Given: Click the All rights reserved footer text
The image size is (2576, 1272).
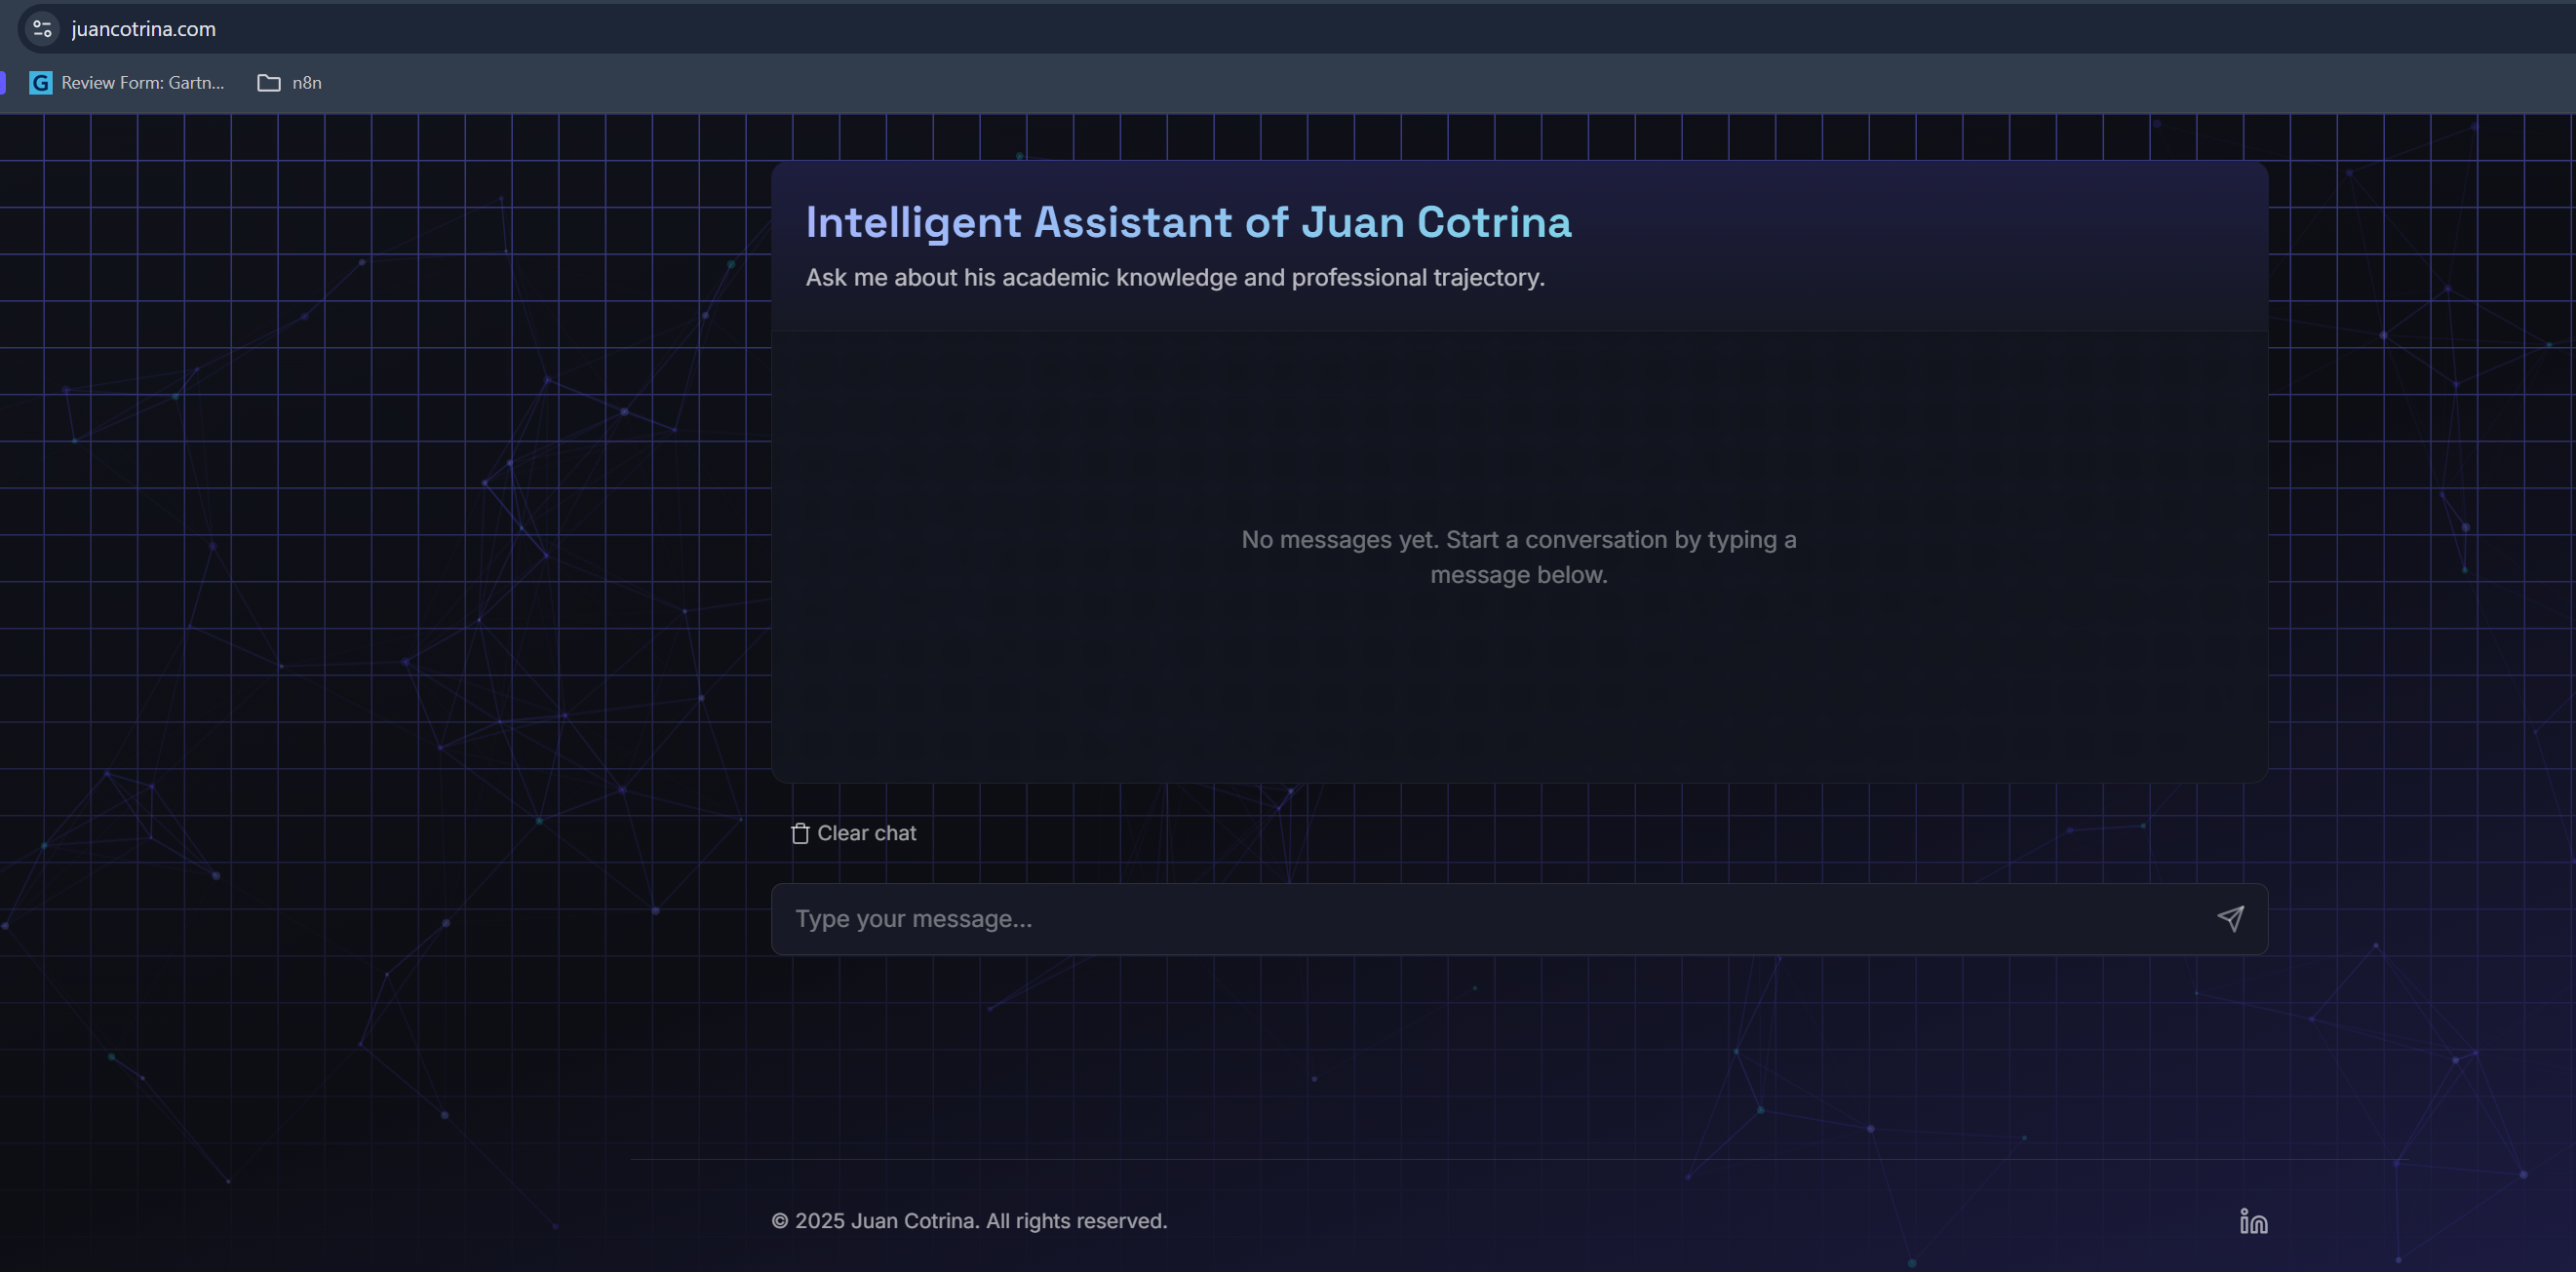Looking at the screenshot, I should 1076,1221.
